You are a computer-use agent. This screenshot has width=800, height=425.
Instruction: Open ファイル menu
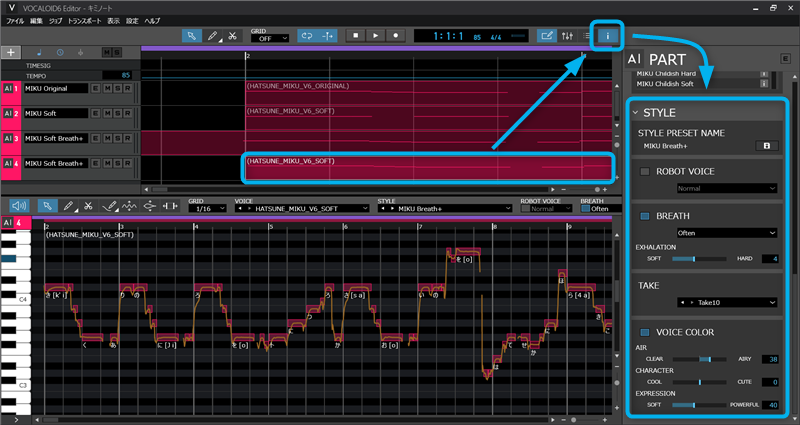[x=15, y=21]
